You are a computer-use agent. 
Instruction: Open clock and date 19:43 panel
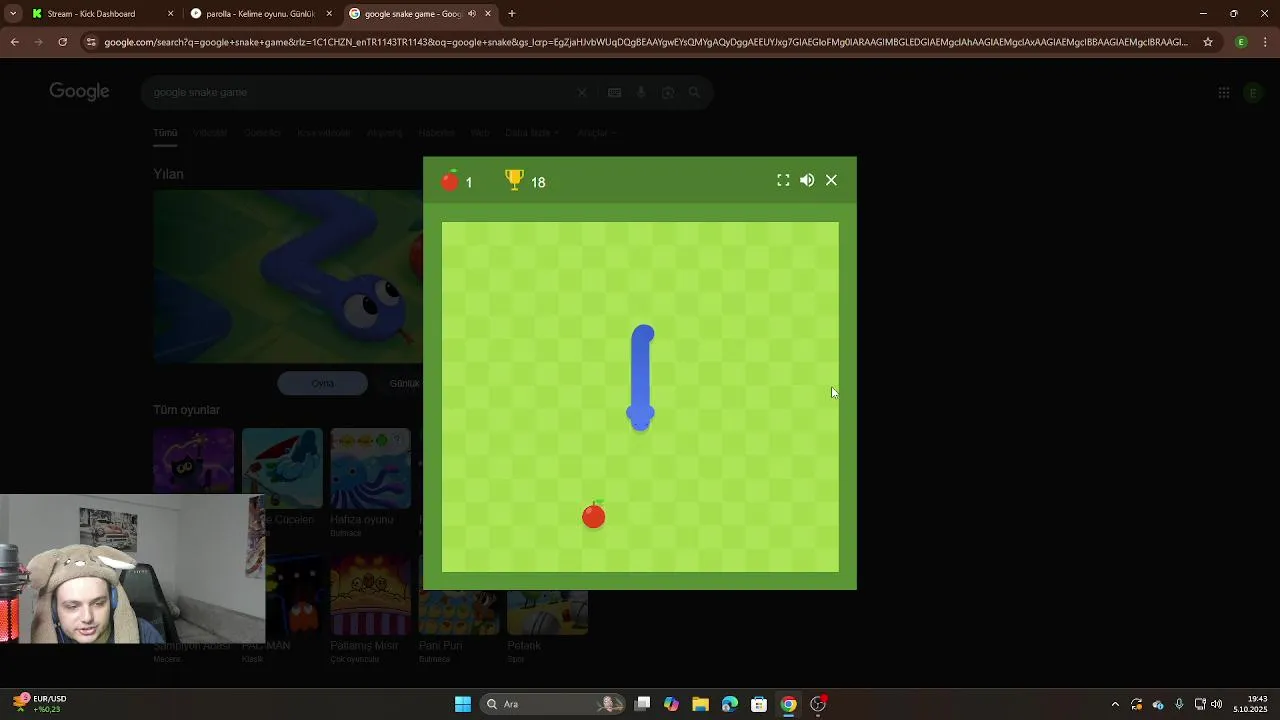[x=1251, y=704]
